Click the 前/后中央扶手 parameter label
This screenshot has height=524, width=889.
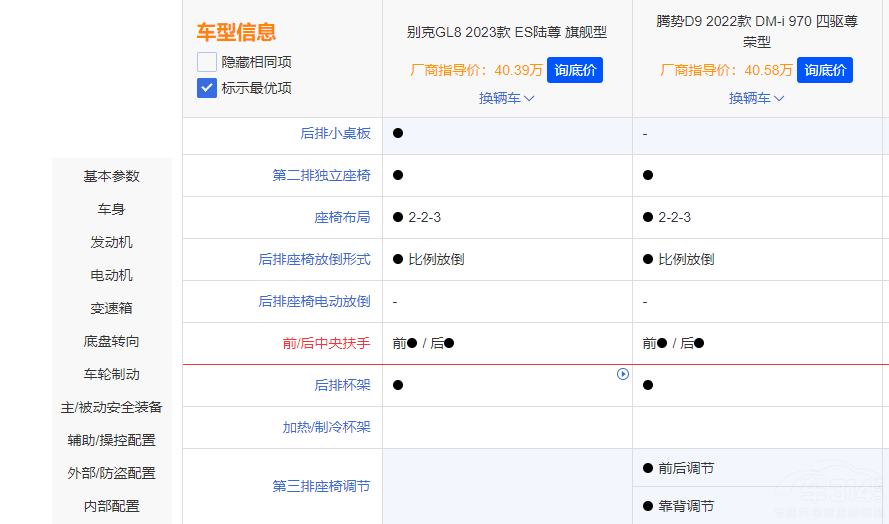326,343
